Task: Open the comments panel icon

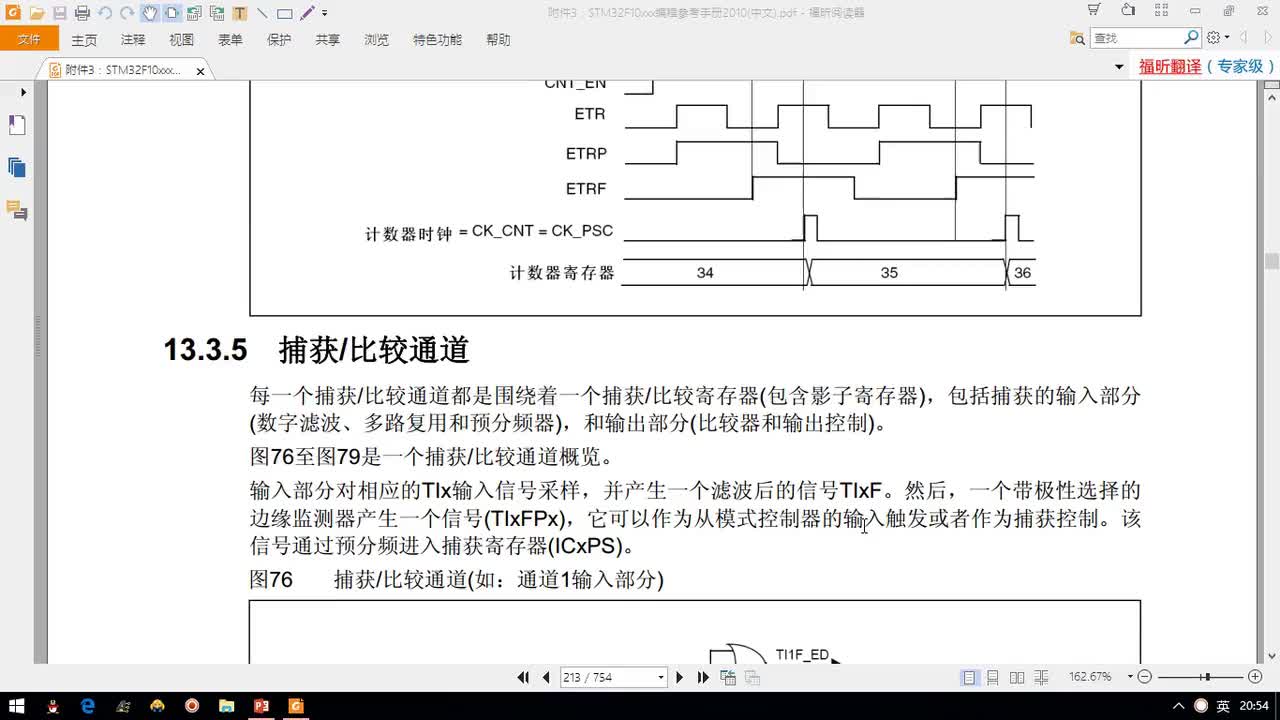Action: (17, 210)
